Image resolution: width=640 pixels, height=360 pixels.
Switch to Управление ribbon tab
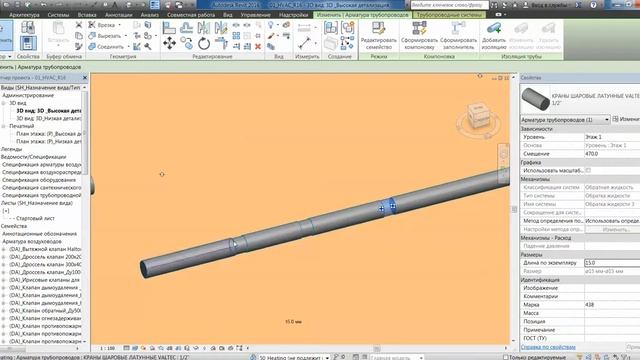[255, 15]
